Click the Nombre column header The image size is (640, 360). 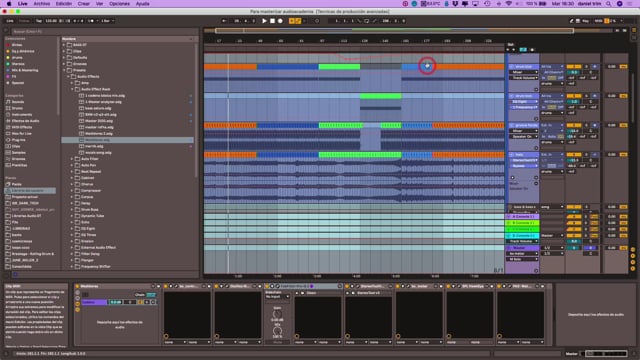[127, 39]
